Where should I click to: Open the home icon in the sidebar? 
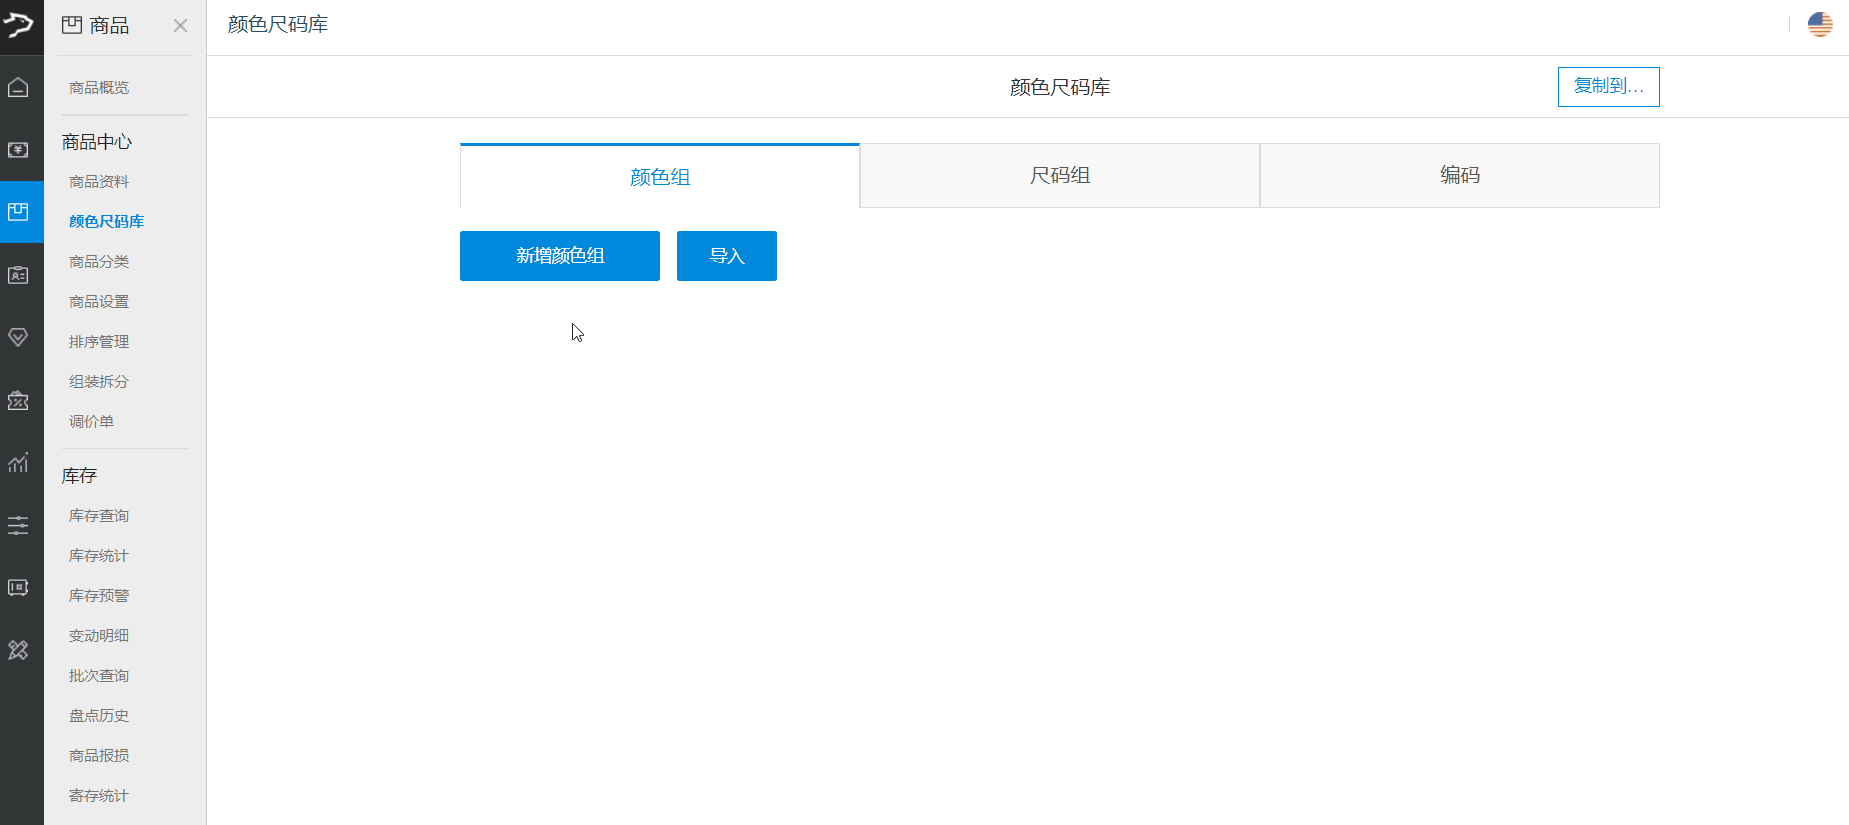tap(18, 88)
